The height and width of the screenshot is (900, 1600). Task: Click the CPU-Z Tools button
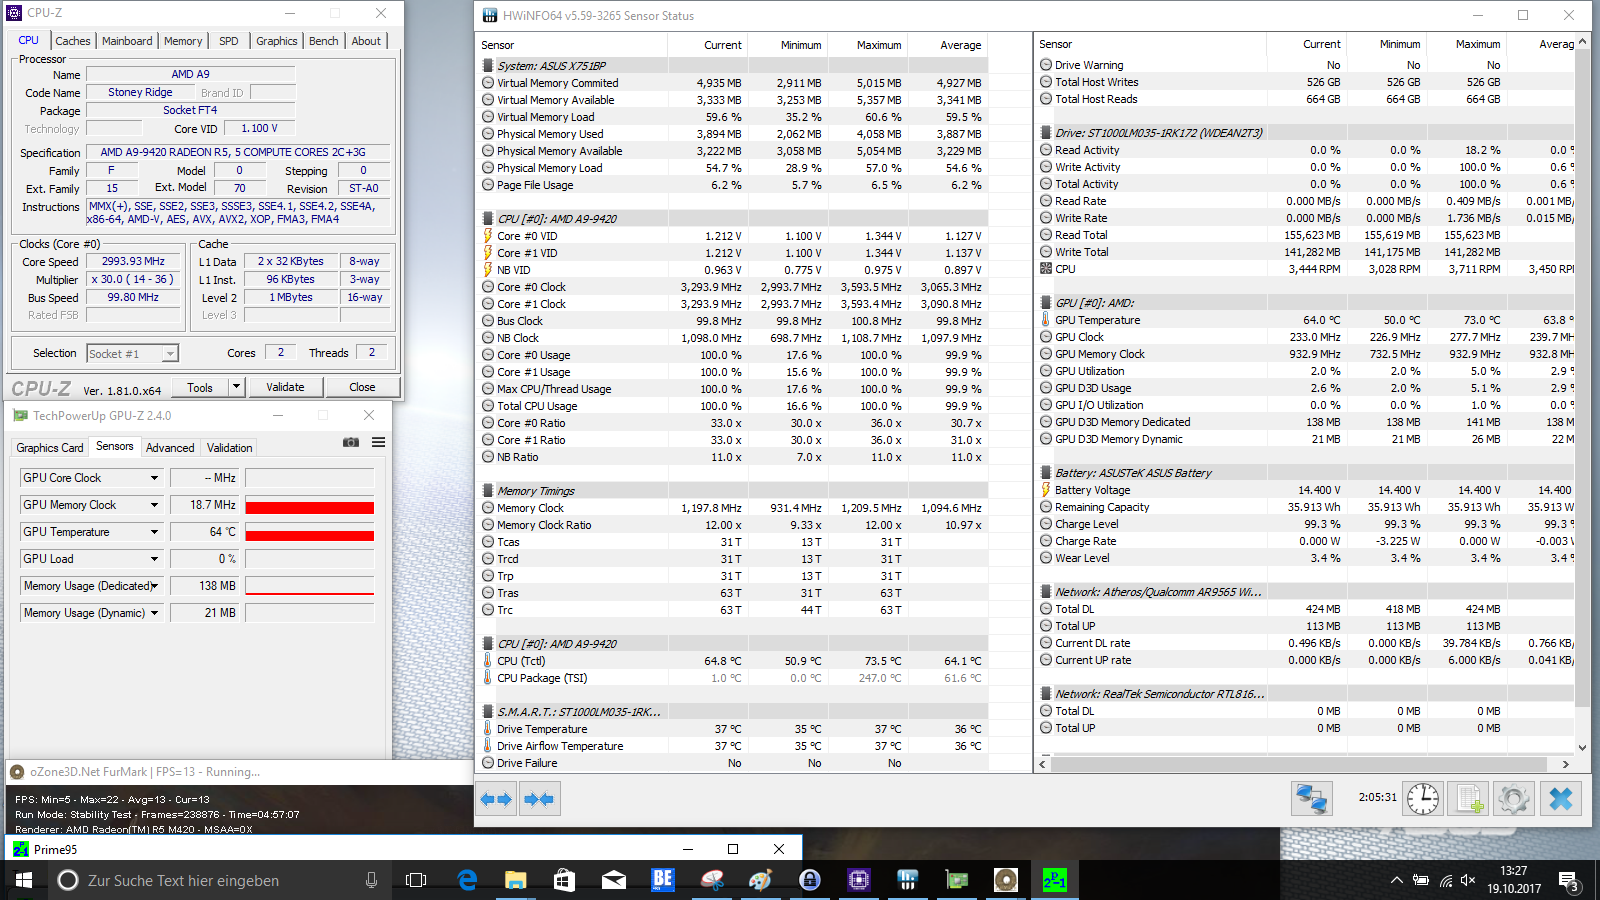point(200,387)
